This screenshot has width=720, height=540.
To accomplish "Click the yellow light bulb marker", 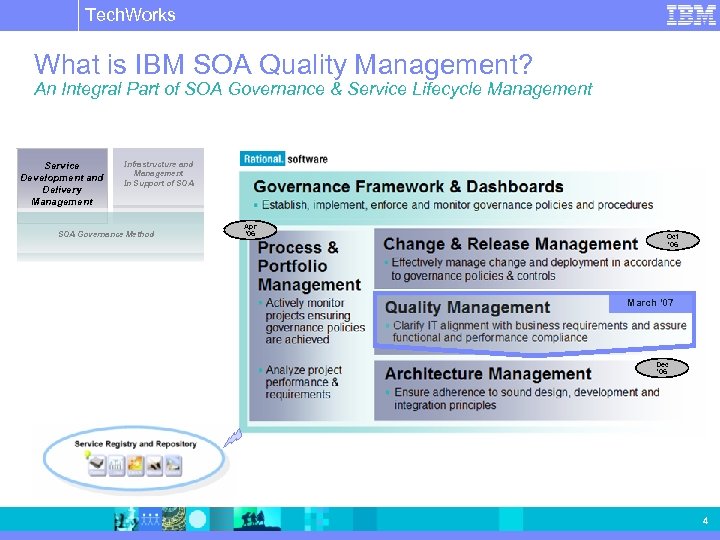I will pos(87,455).
